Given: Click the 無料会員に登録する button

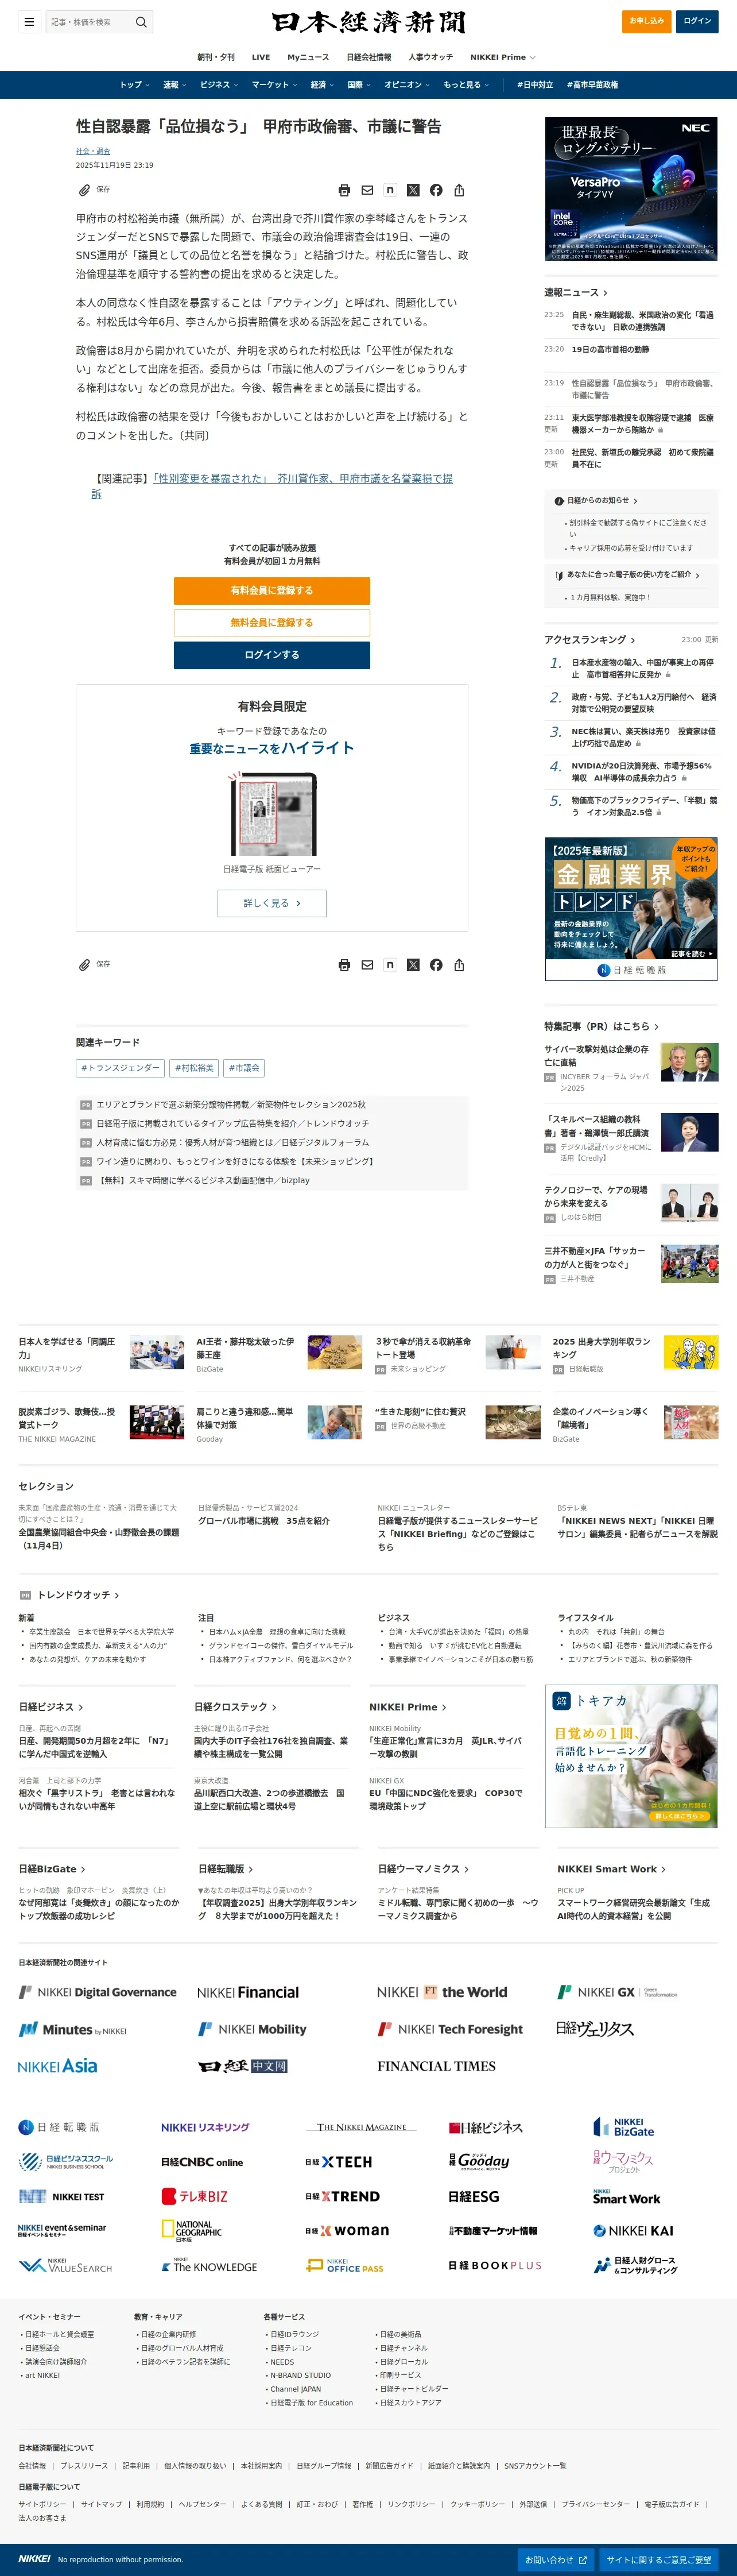Looking at the screenshot, I should click(x=272, y=622).
